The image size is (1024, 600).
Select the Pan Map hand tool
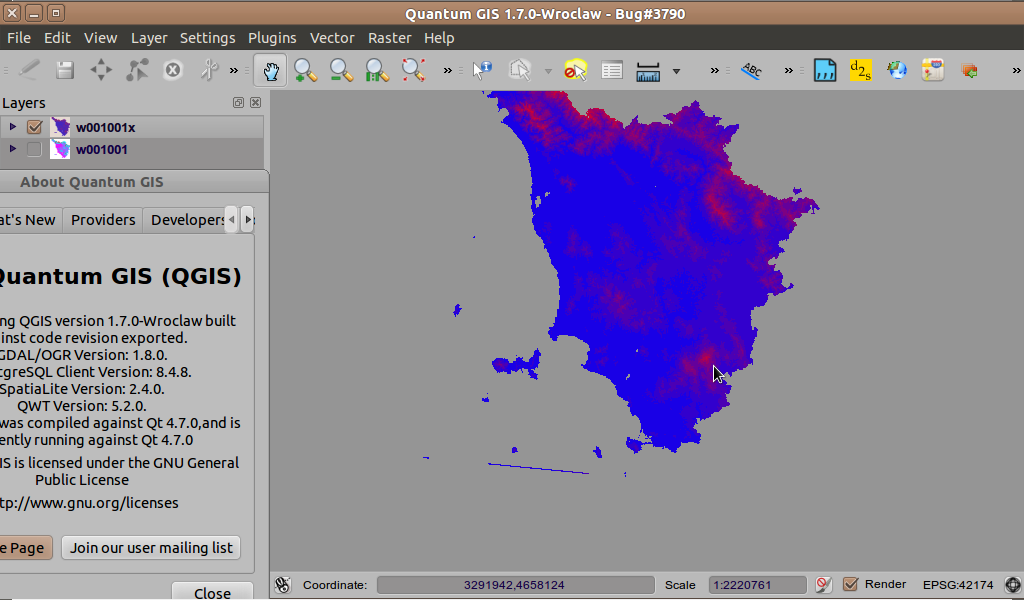coord(271,70)
